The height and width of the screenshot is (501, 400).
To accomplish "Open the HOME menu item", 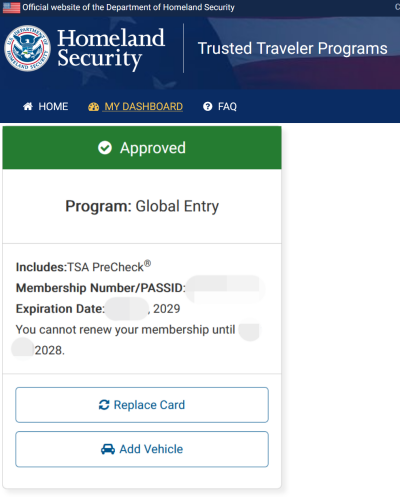I will tap(46, 106).
